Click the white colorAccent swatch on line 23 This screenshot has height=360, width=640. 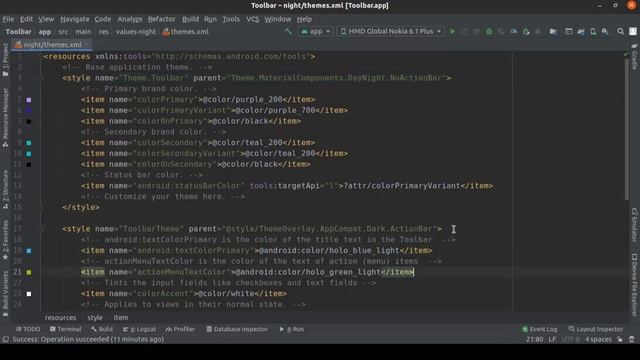[x=29, y=294]
